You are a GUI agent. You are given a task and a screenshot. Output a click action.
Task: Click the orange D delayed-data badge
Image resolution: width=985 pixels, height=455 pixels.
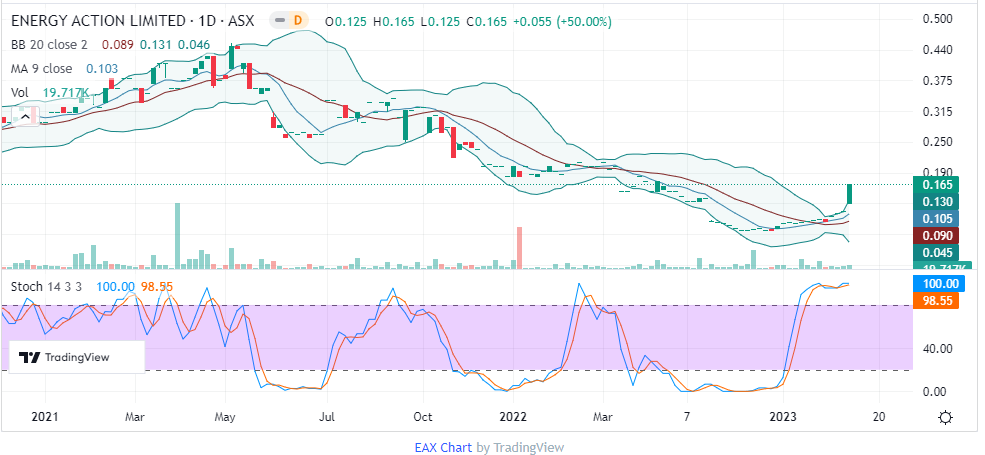(297, 21)
